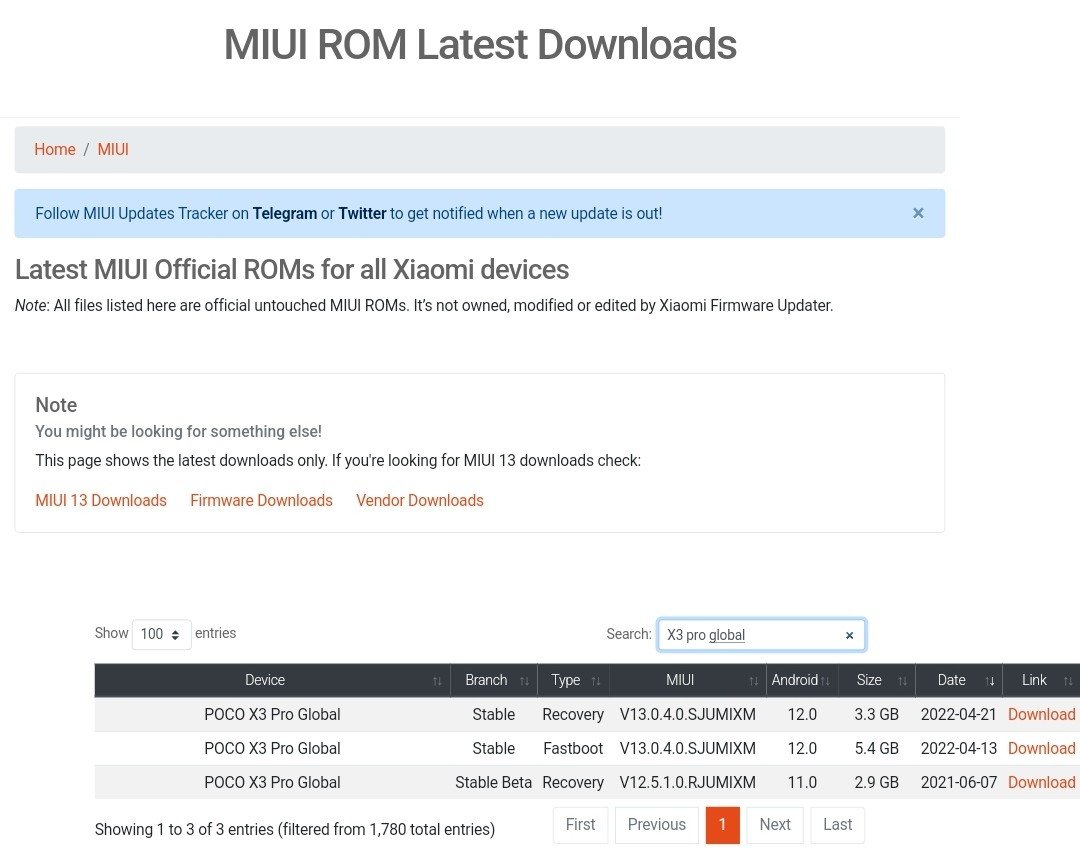Go to Home breadcrumb link
The image size is (1080, 853).
coord(55,150)
